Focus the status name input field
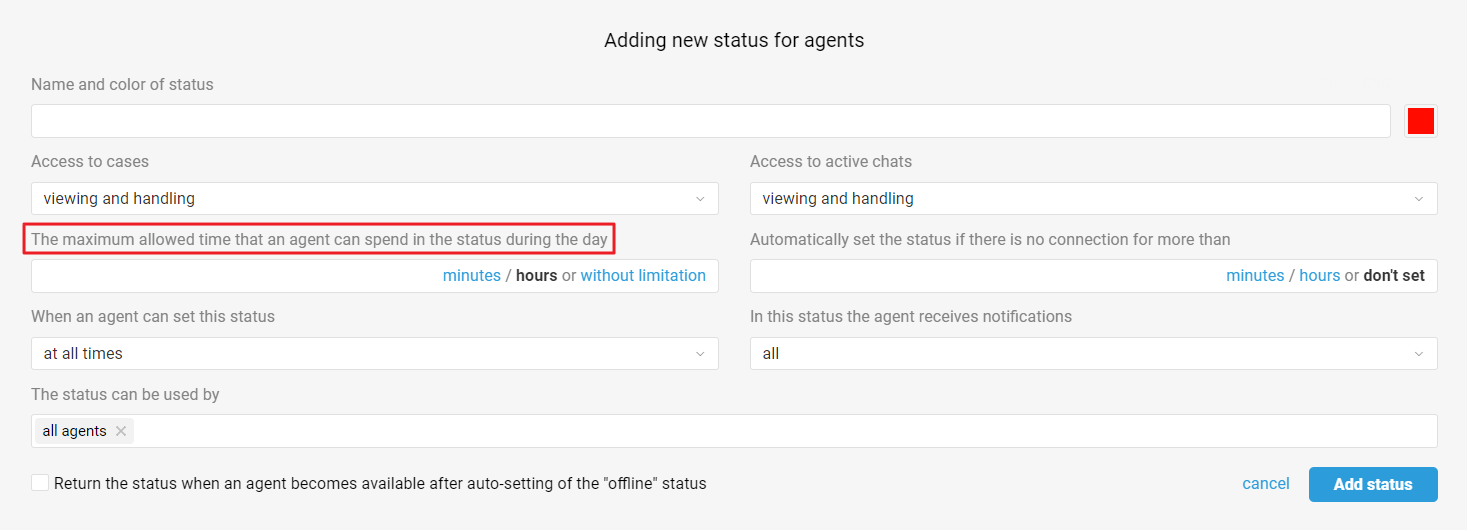 pos(710,121)
